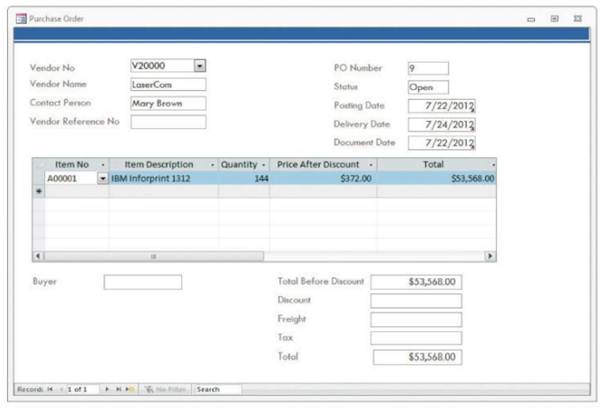Click the empty Discount field
The height and width of the screenshot is (410, 602).
416,301
